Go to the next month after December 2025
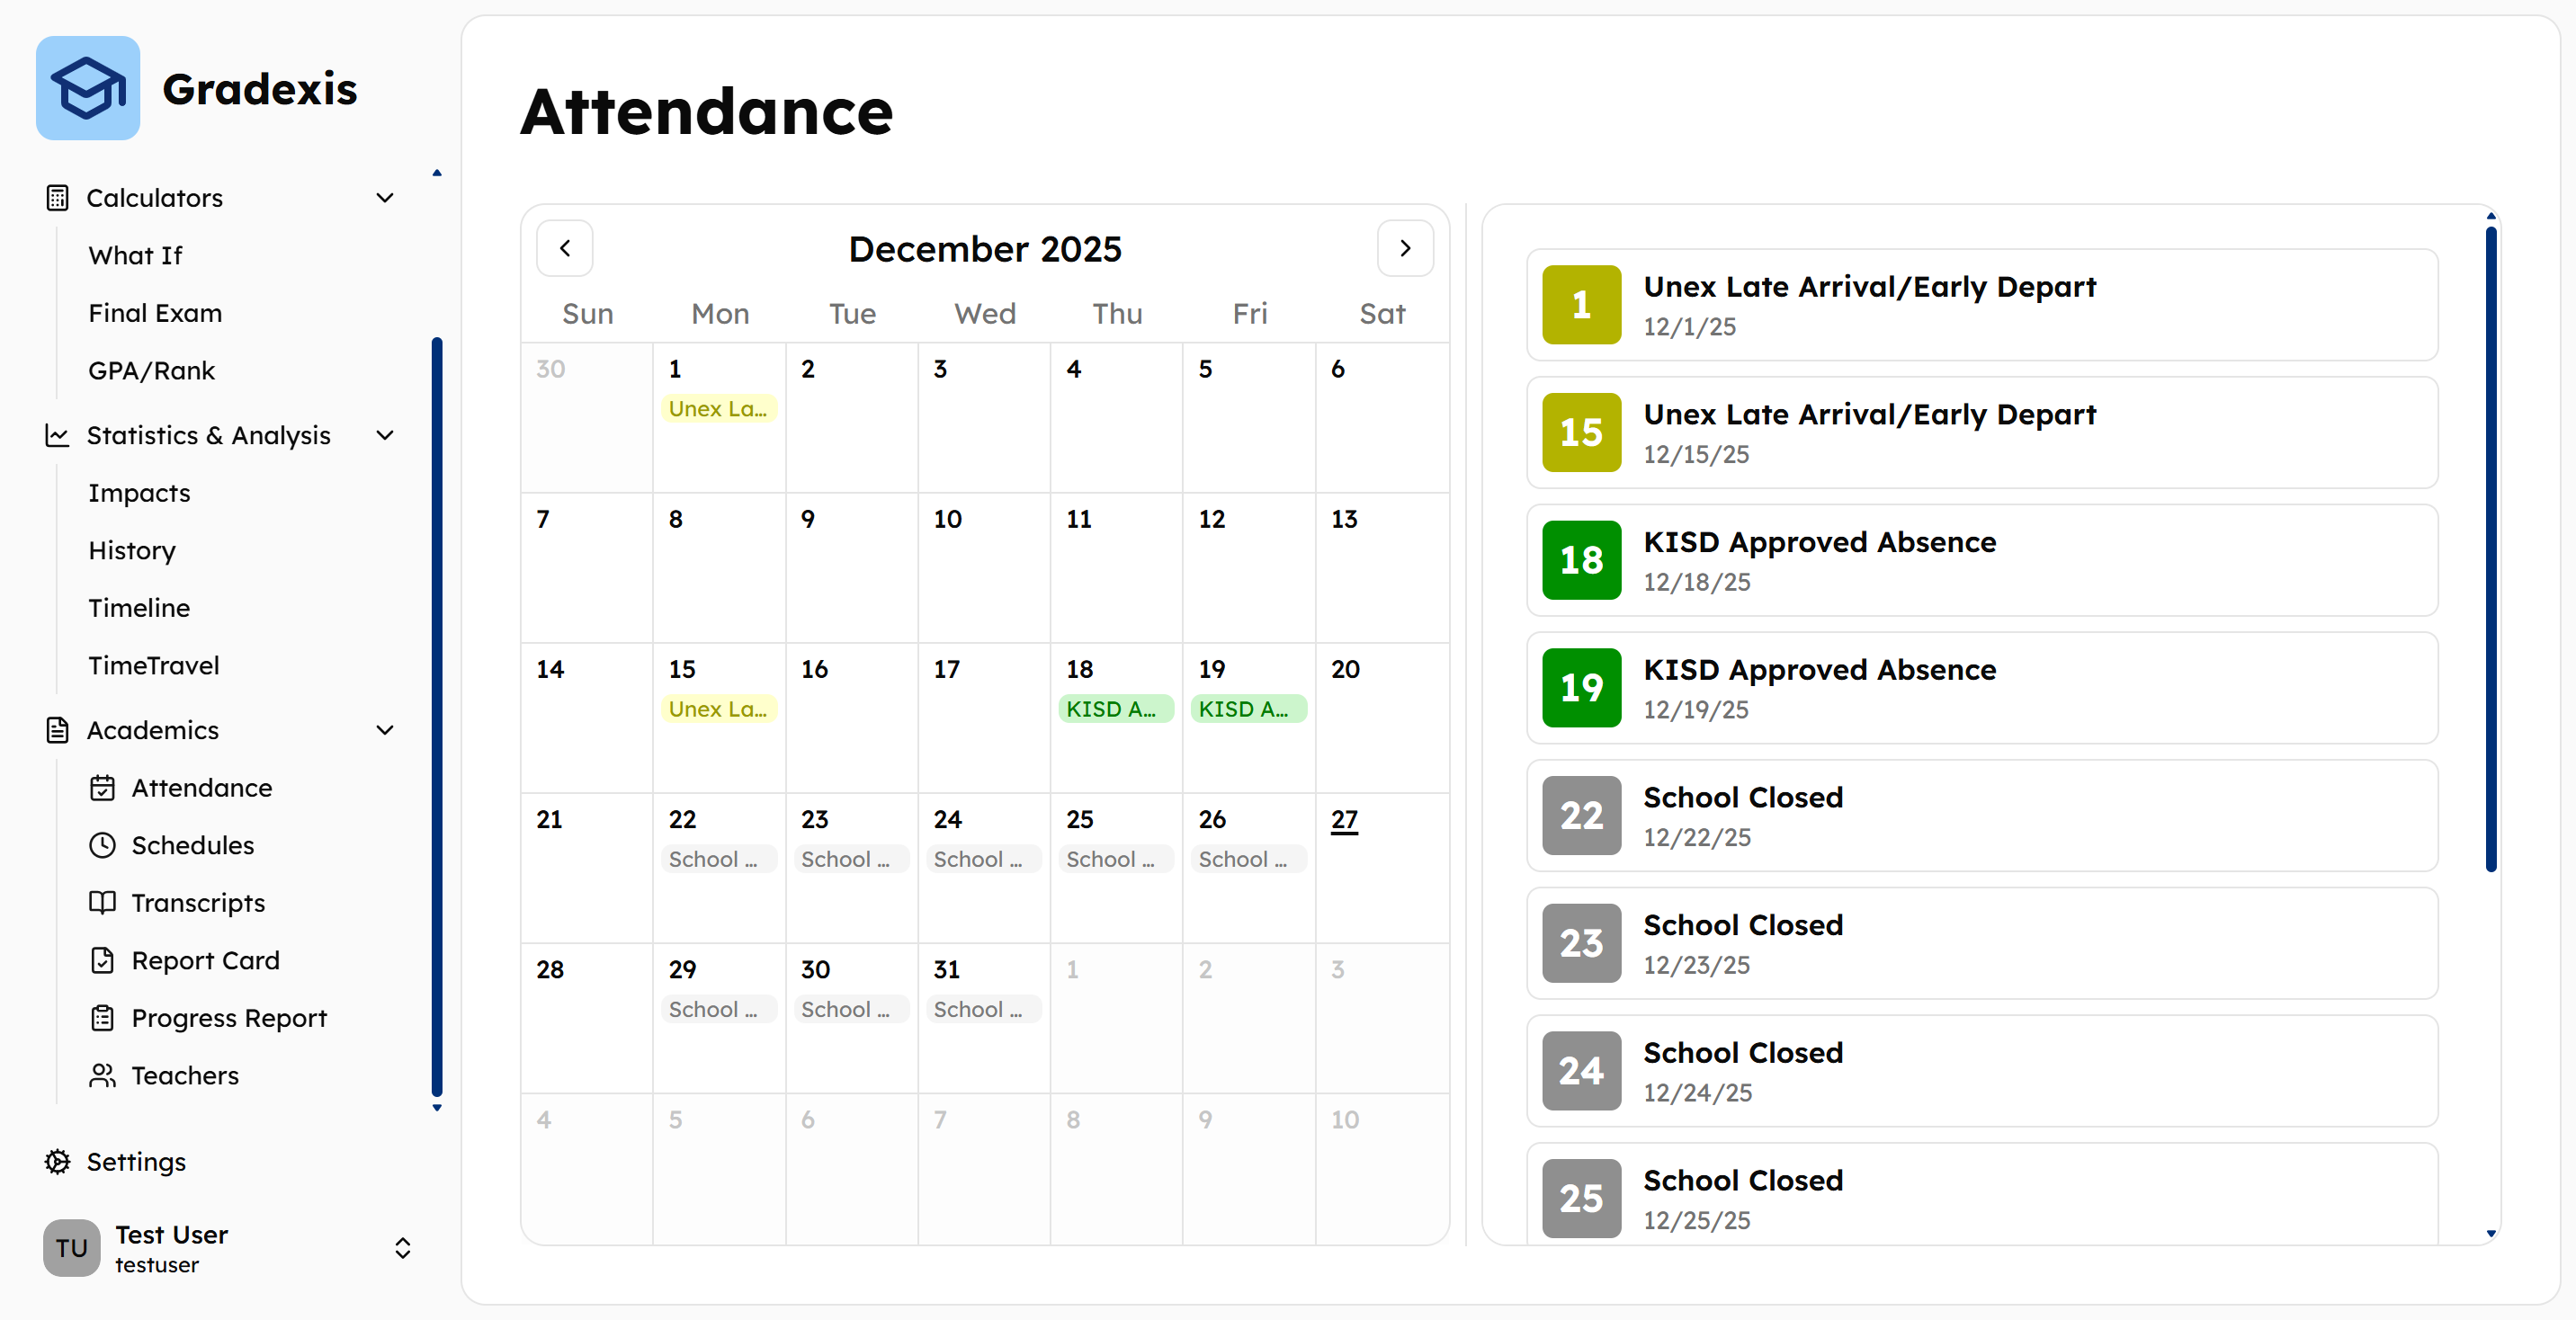This screenshot has height=1320, width=2576. [x=1405, y=248]
